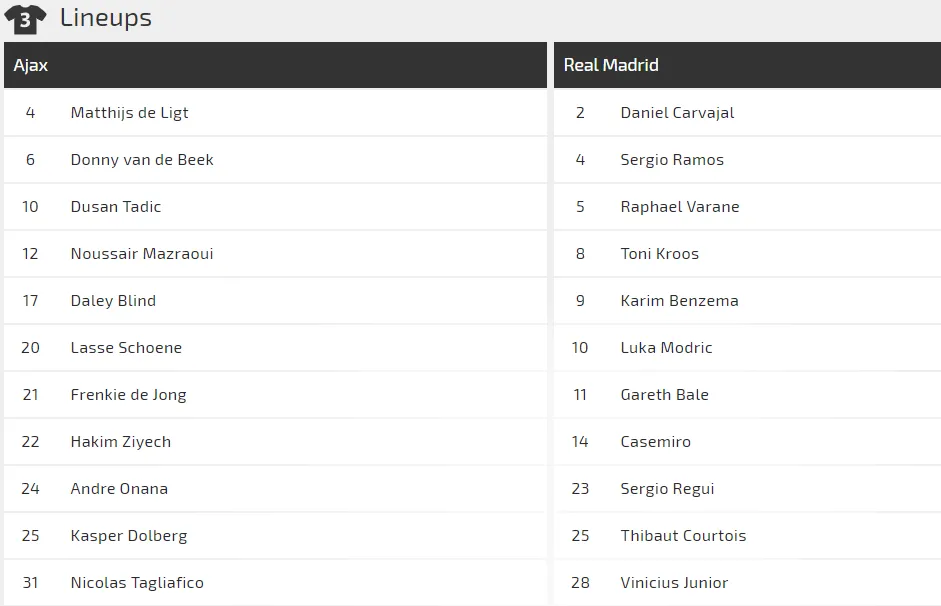This screenshot has width=941, height=606.
Task: Select Hakim Ziyech from Ajax list
Action: click(121, 442)
